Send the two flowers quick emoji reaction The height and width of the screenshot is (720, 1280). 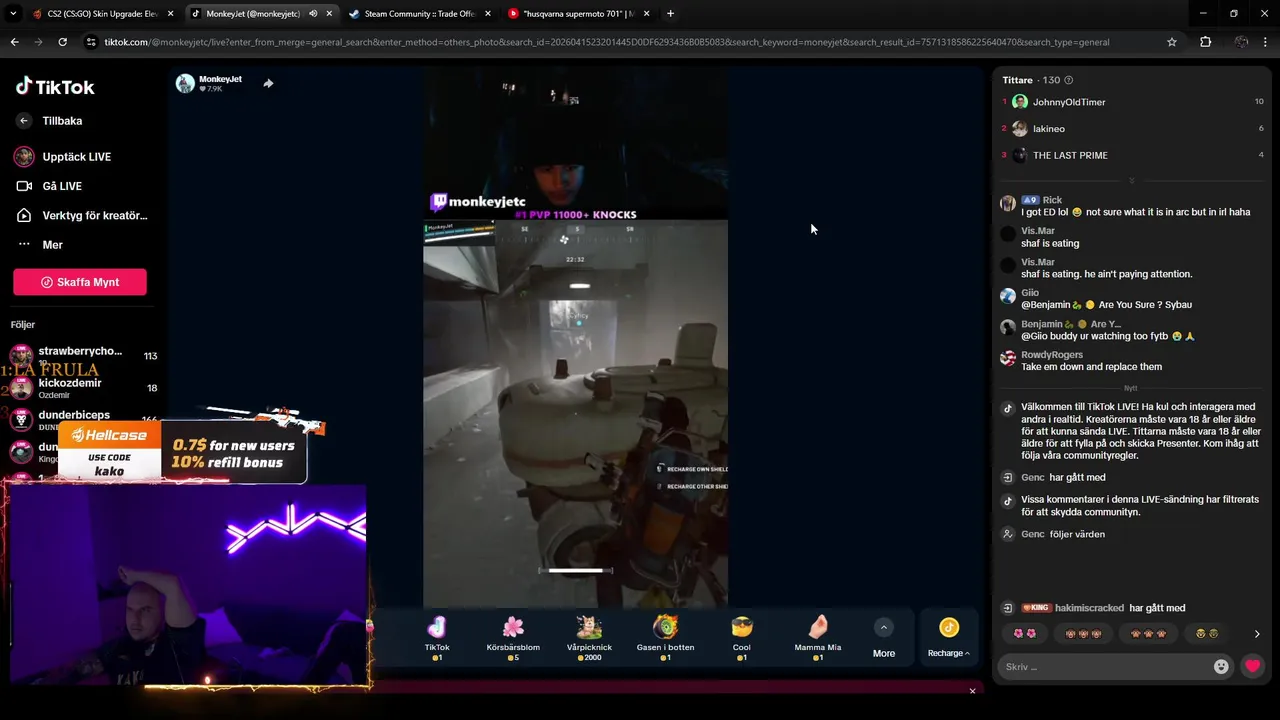[x=1025, y=634]
